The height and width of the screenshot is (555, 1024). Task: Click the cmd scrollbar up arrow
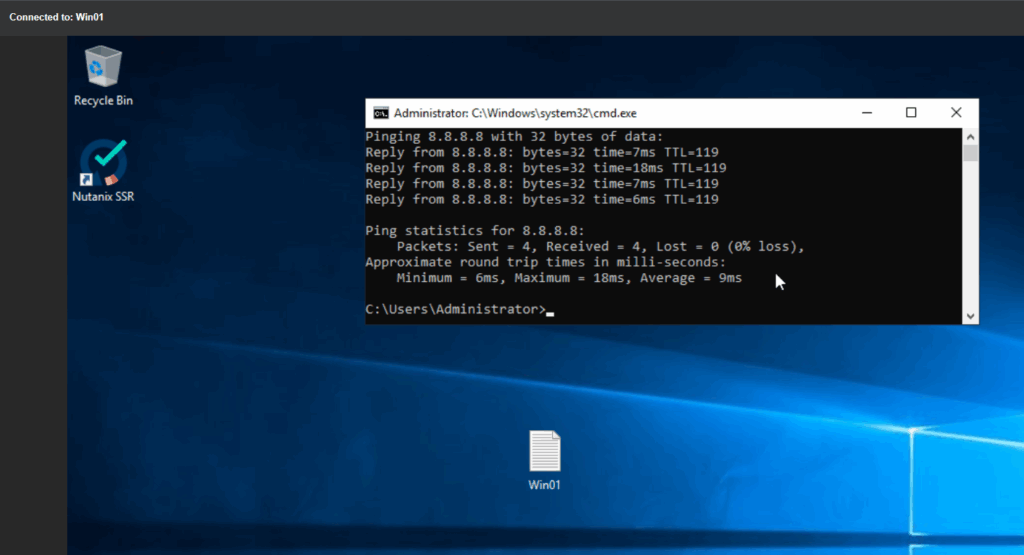coord(970,136)
